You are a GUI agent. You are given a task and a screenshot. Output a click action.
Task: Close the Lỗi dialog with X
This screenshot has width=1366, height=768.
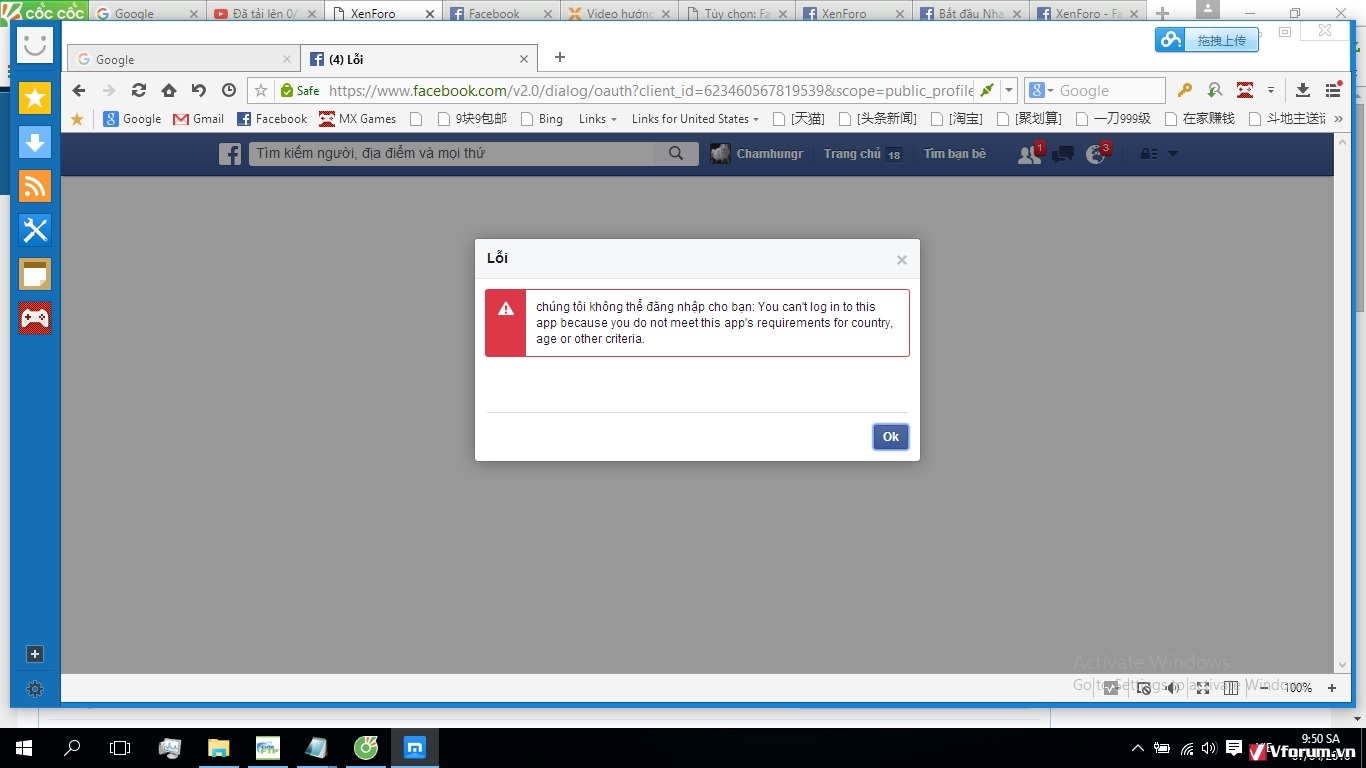tap(901, 260)
